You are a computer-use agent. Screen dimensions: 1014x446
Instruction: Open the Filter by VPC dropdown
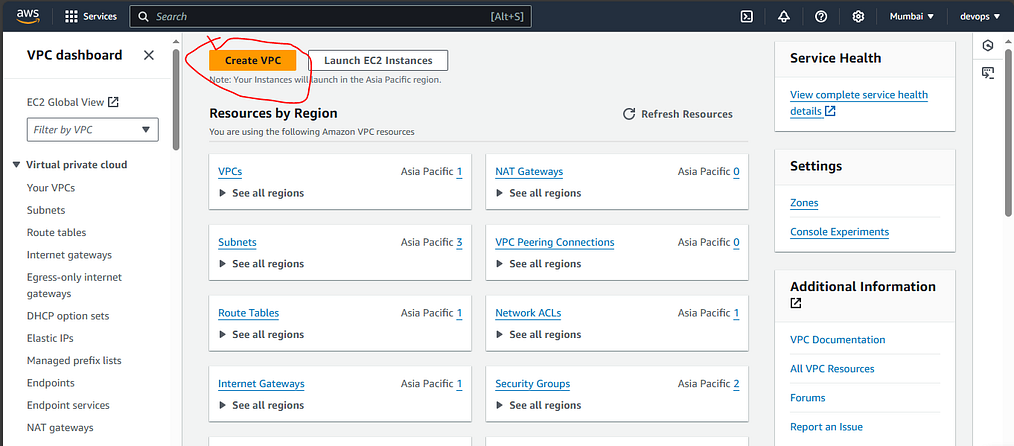(92, 129)
